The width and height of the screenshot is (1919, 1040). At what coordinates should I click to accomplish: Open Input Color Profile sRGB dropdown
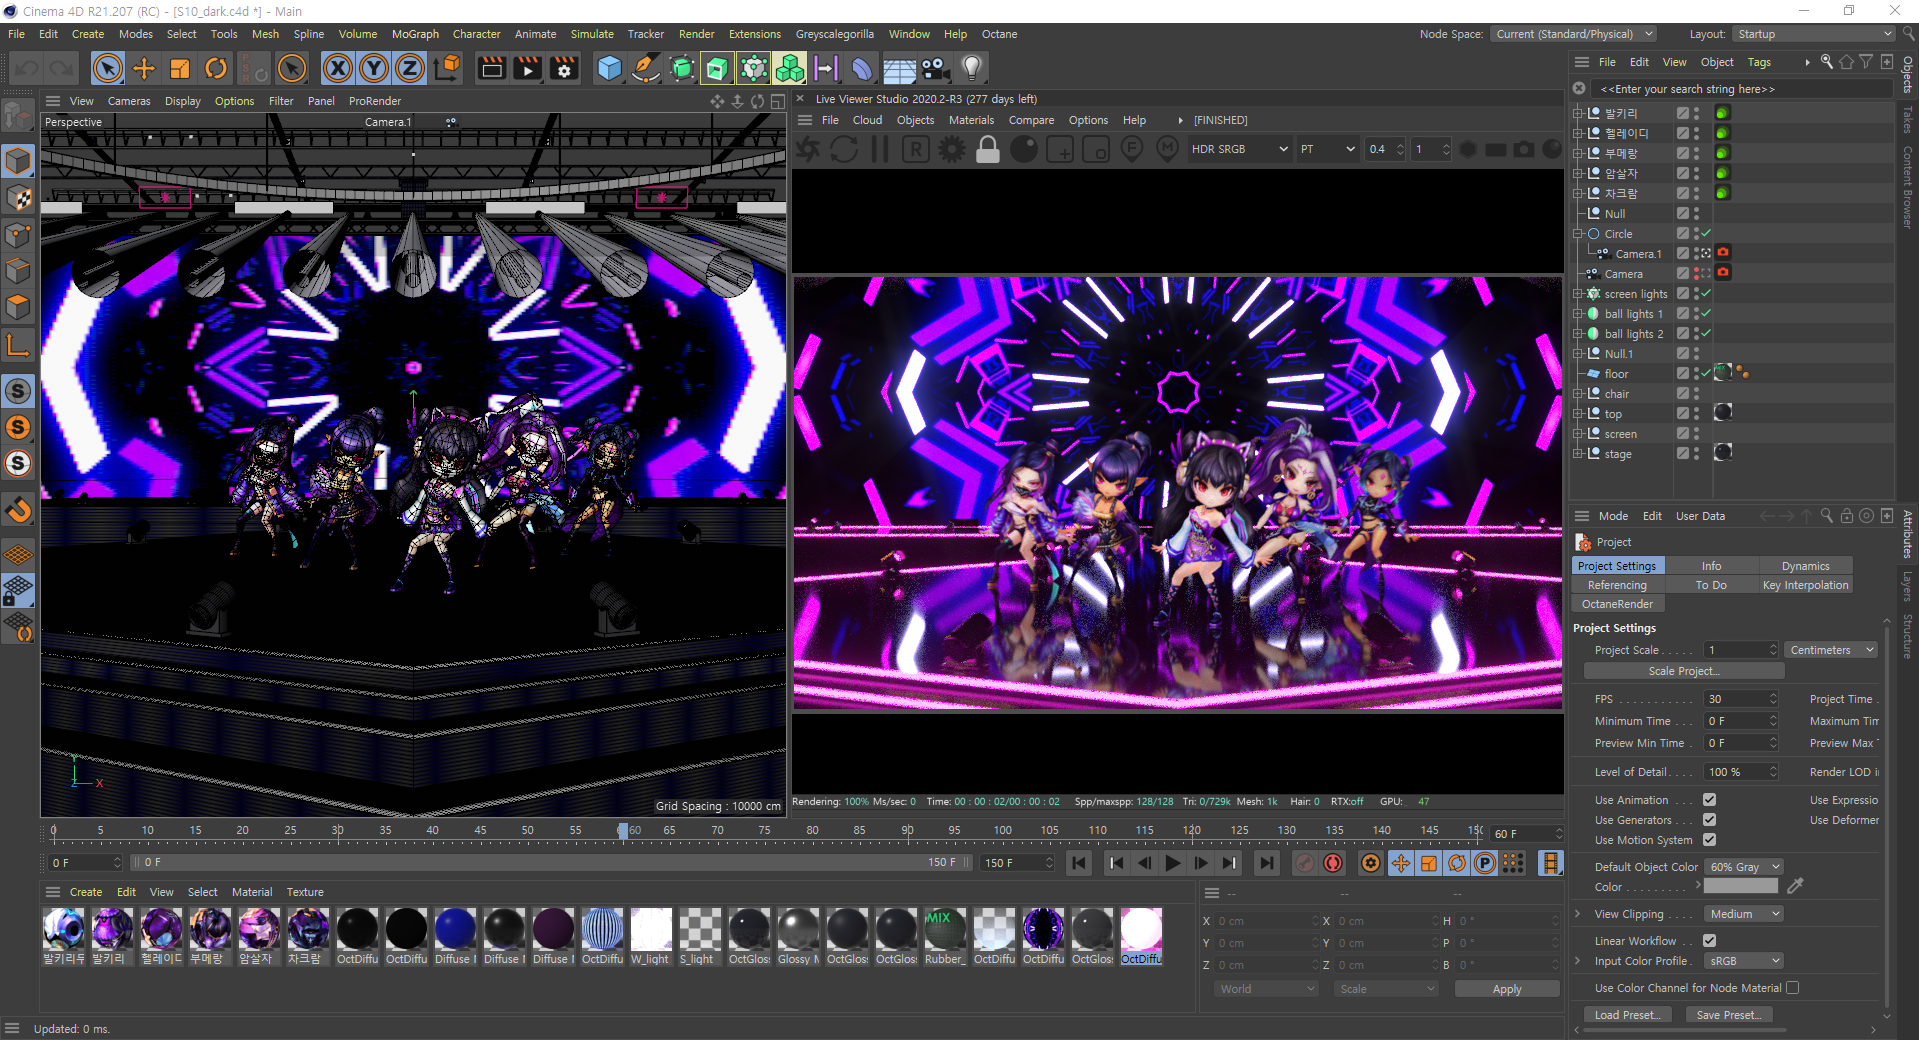(1744, 961)
